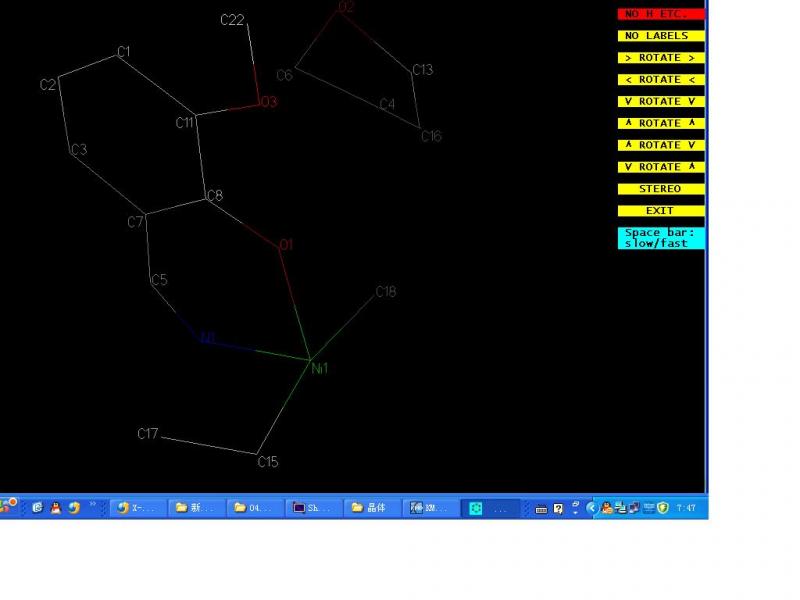This screenshot has height=600, width=800.
Task: Click the security shield tray icon
Action: pos(663,508)
